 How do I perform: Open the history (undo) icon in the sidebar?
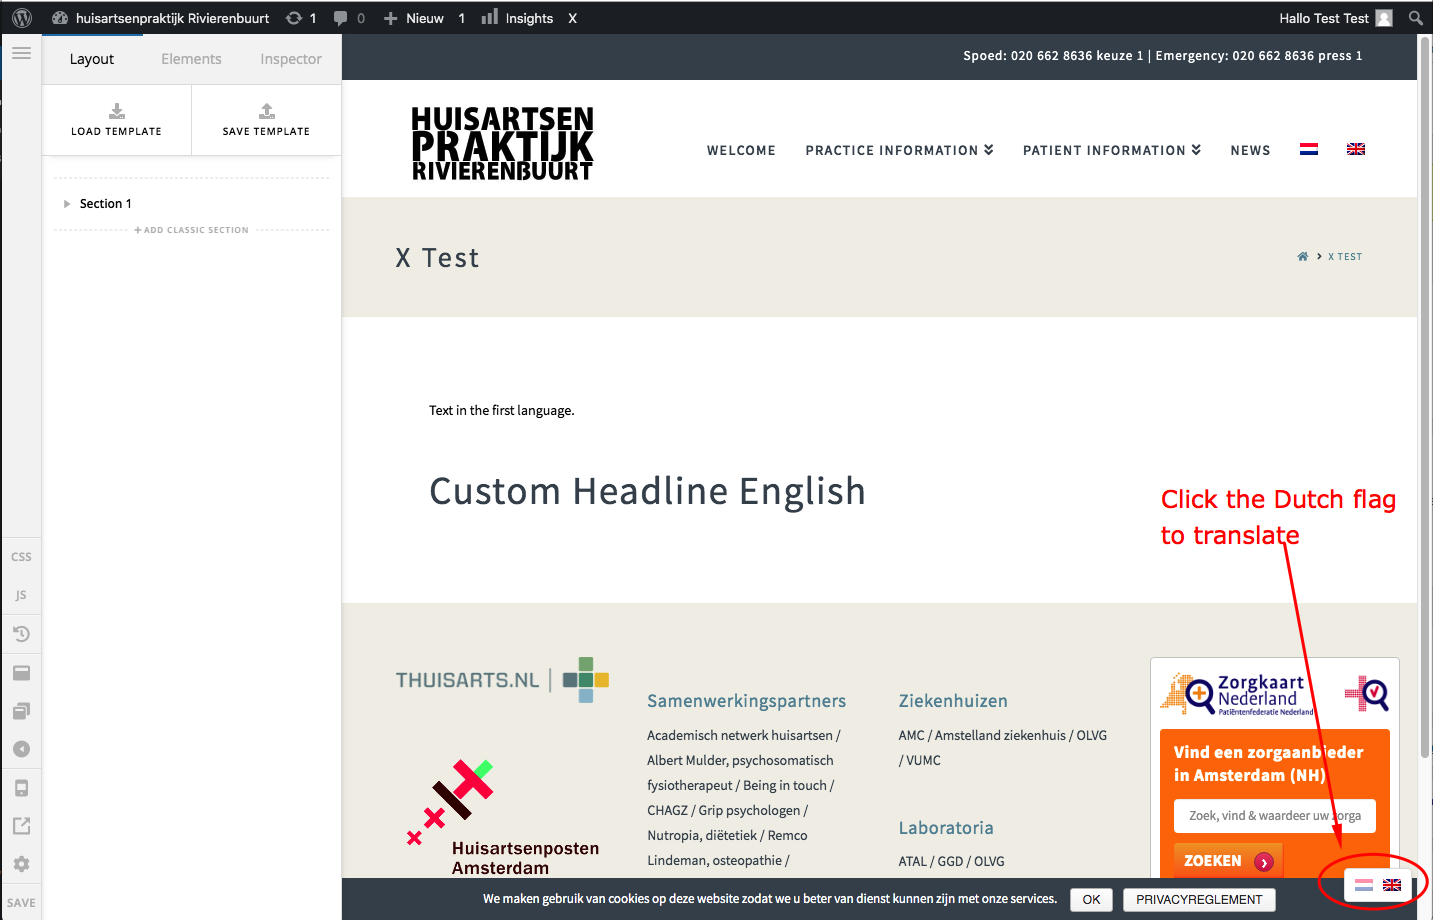pos(21,634)
